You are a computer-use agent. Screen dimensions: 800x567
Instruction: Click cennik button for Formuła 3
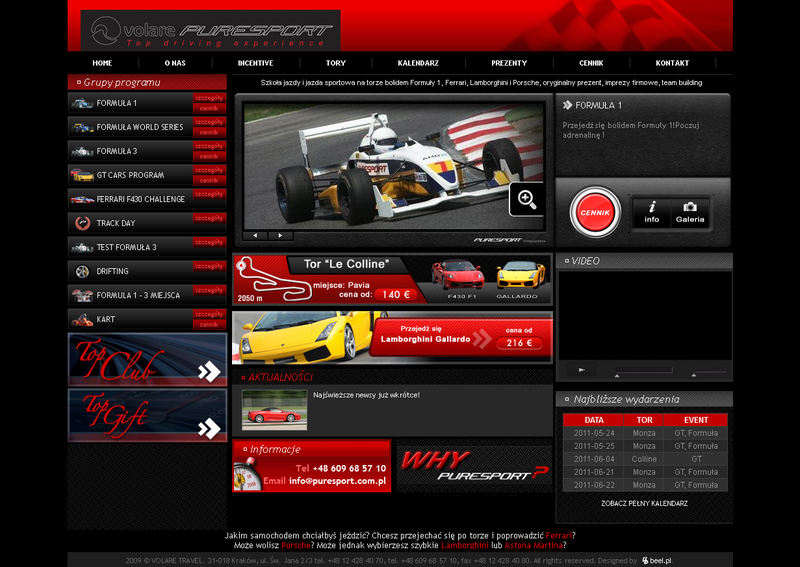click(209, 156)
